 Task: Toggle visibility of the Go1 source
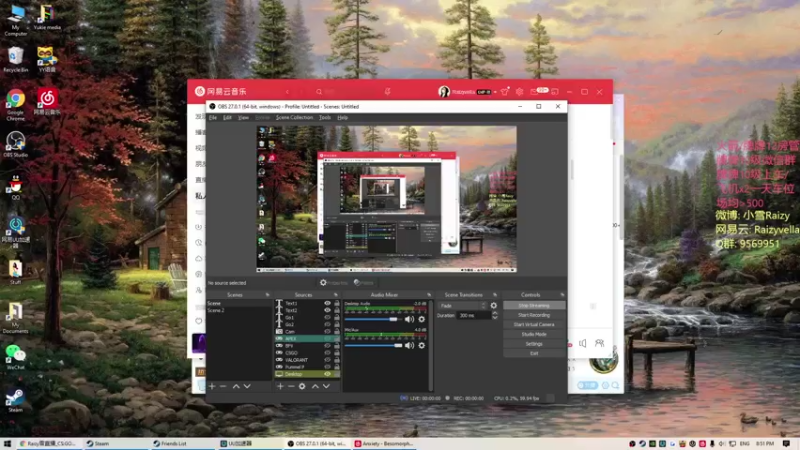coord(328,317)
